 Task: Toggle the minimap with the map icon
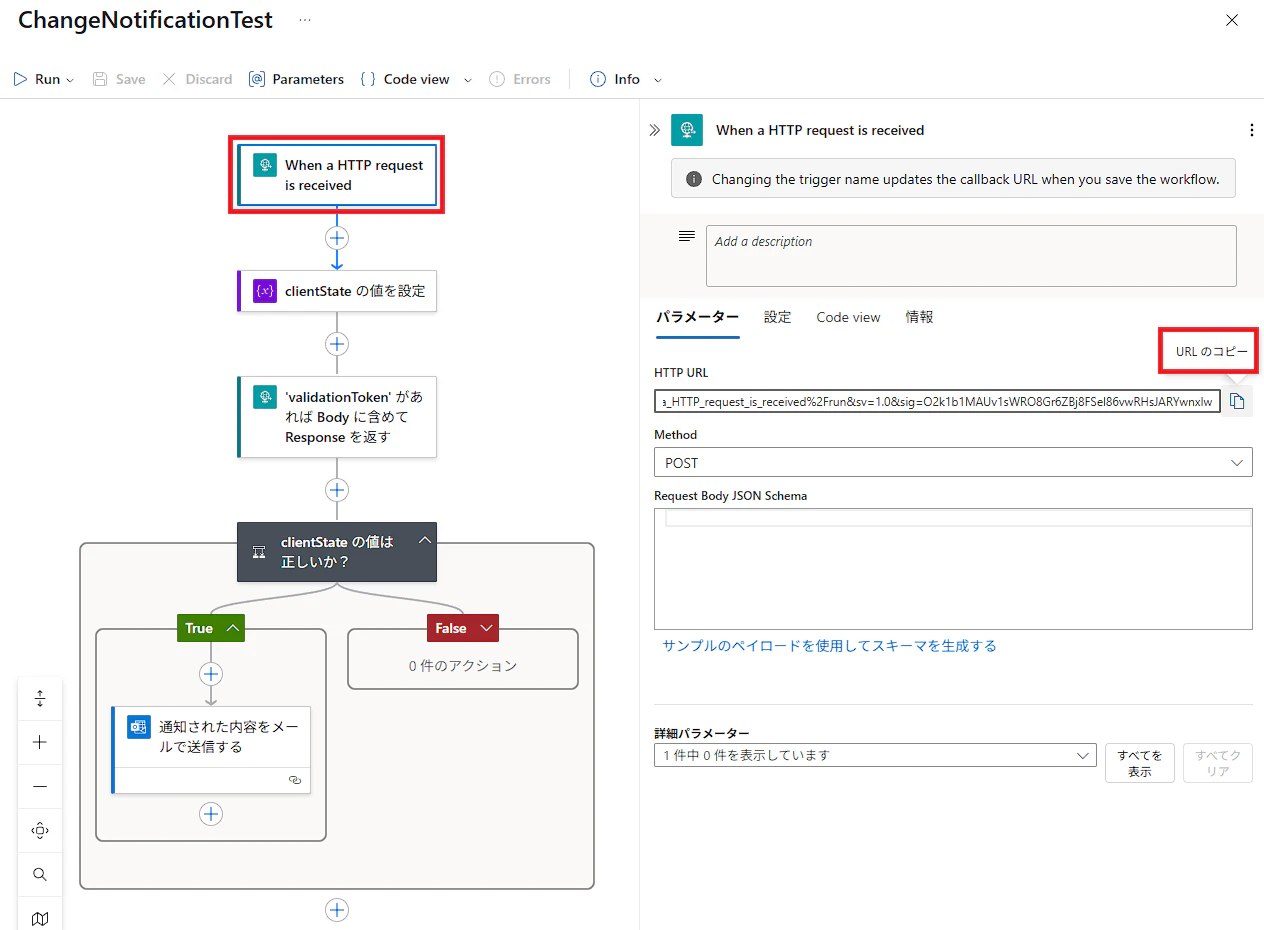[40, 918]
